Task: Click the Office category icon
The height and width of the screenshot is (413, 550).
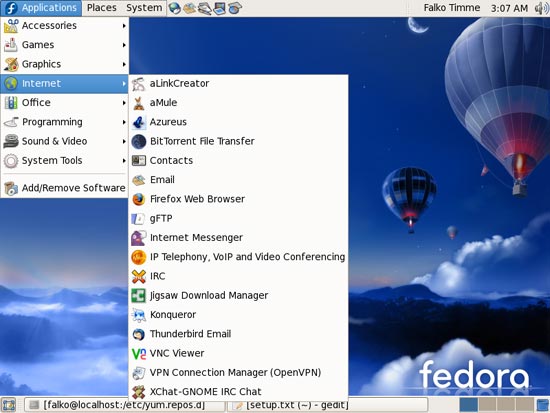Action: click(x=11, y=103)
